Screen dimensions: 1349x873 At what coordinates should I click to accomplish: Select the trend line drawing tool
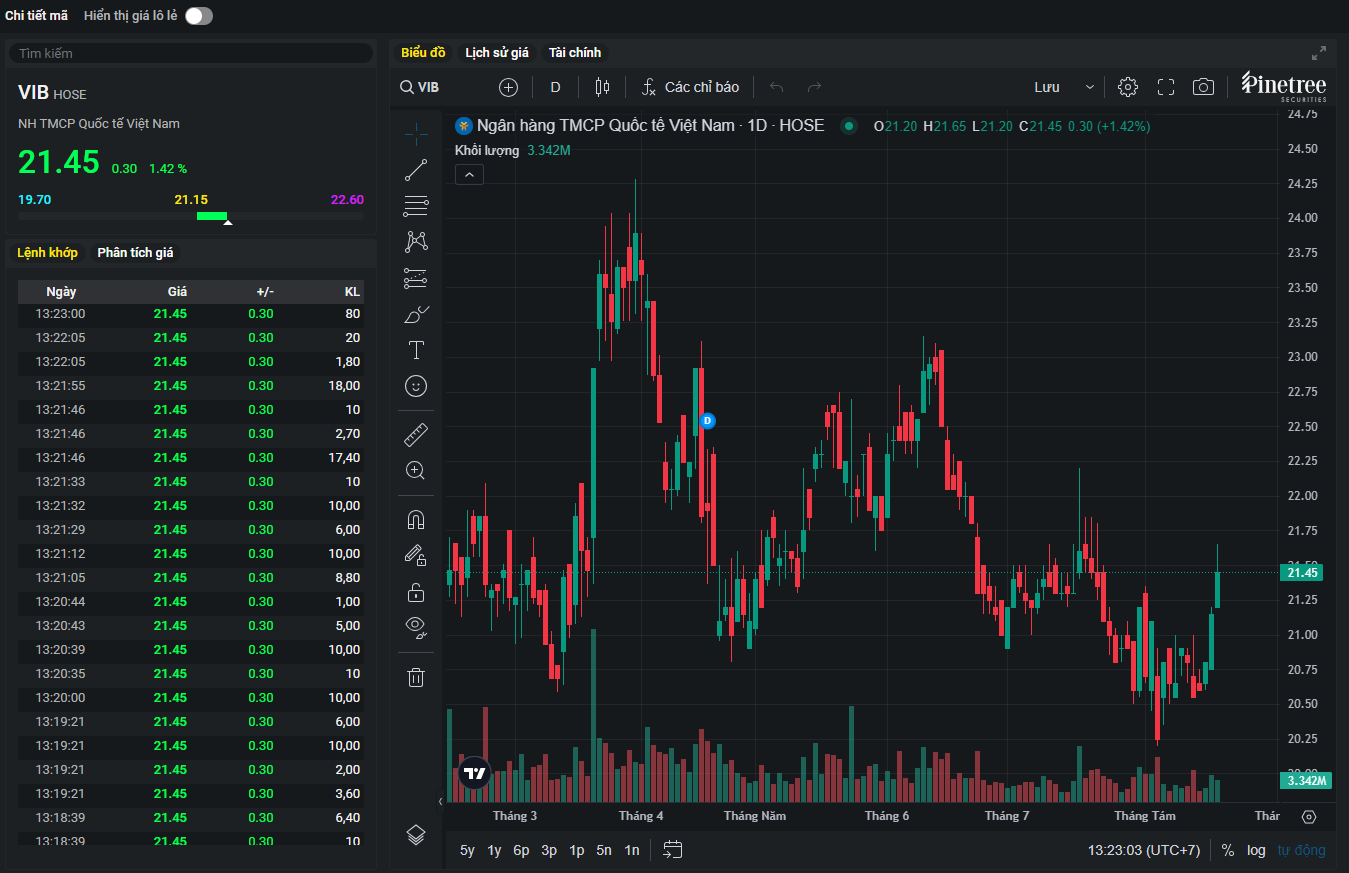click(416, 170)
